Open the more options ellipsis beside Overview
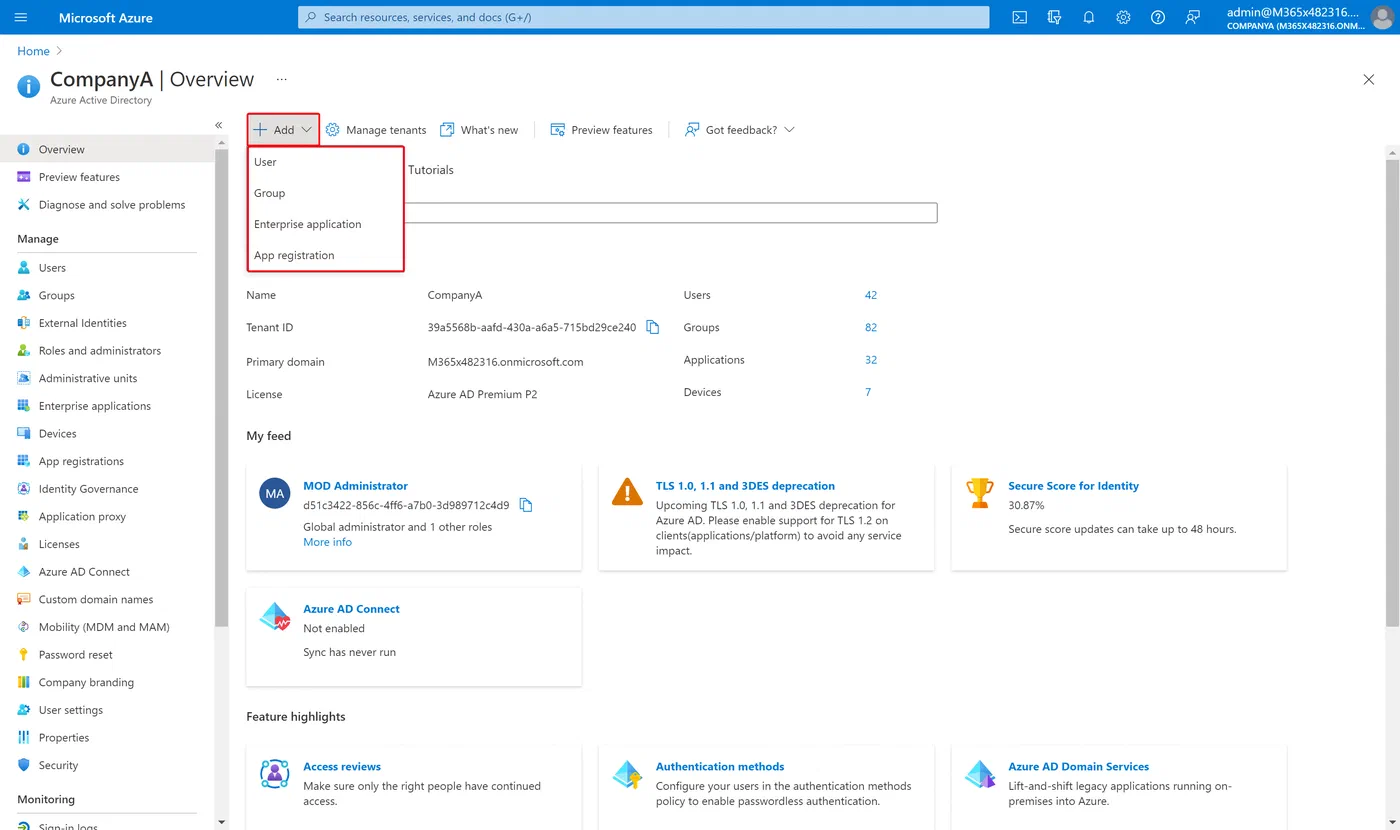 [282, 79]
